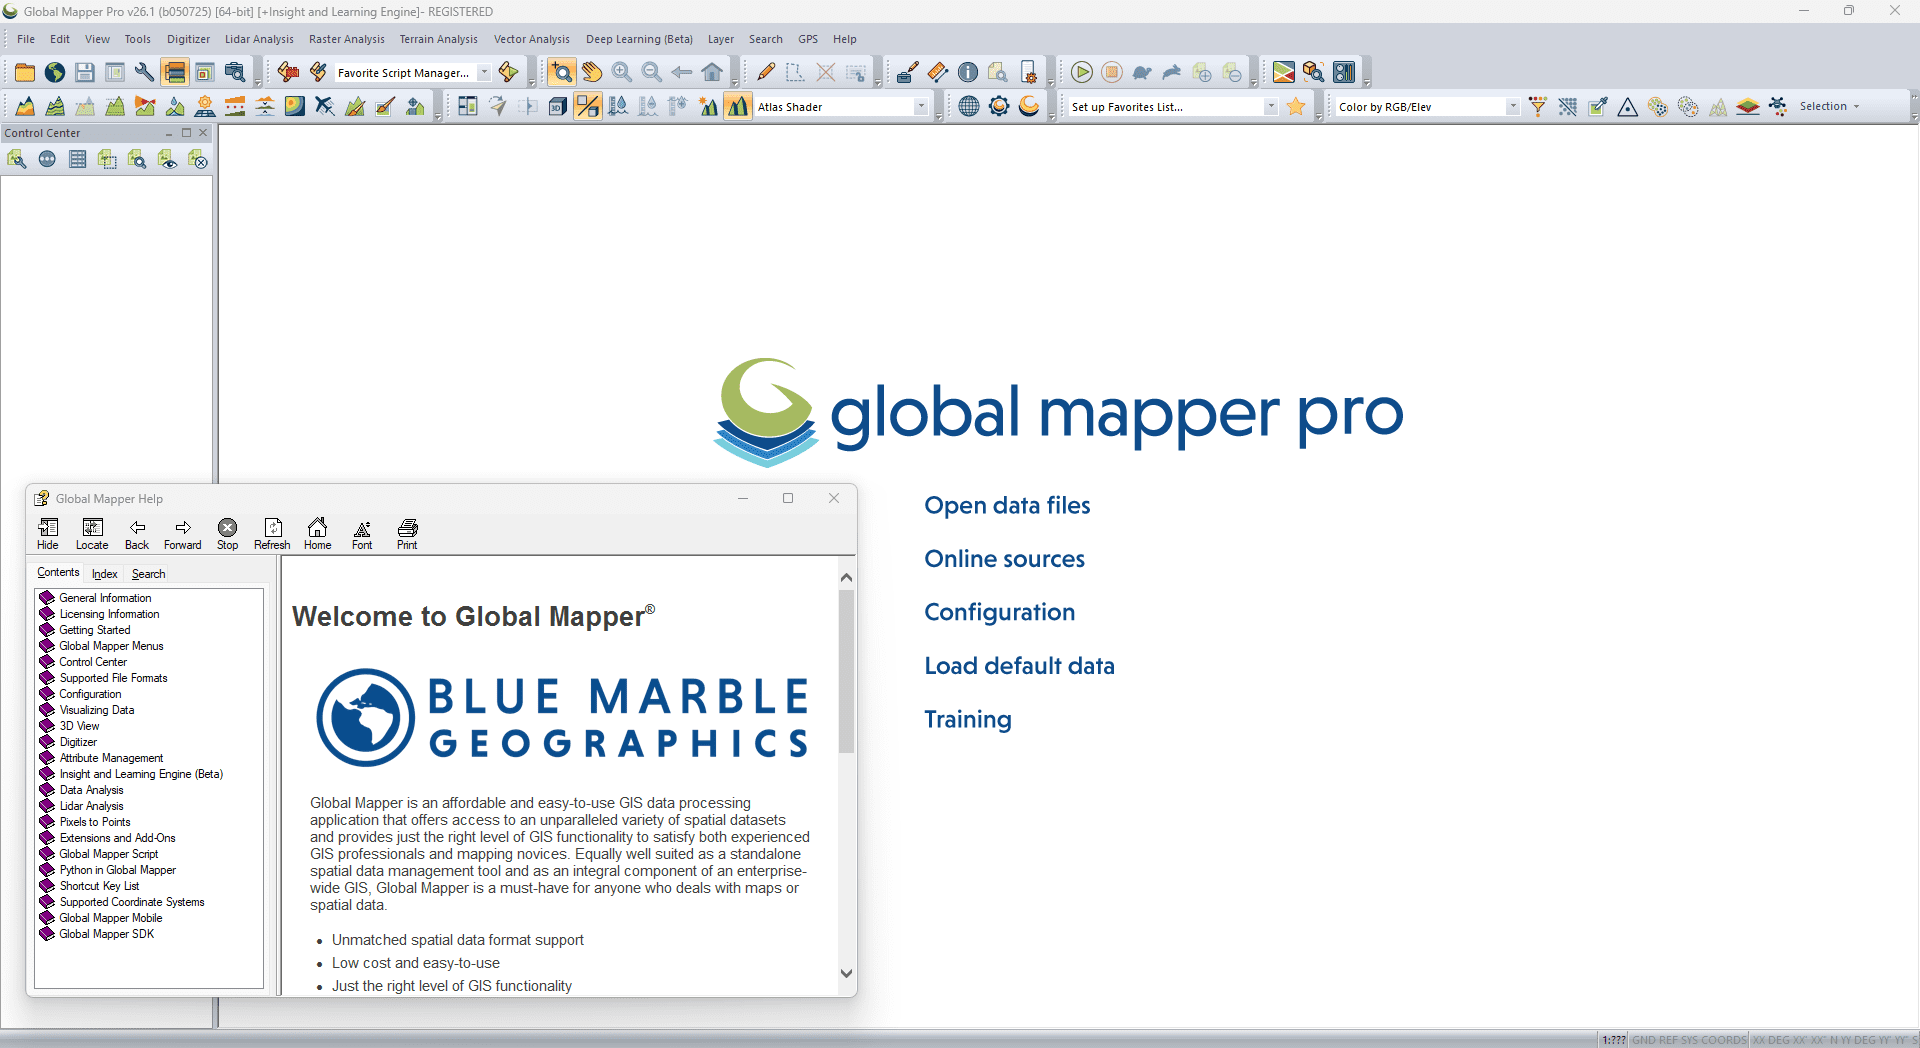Toggle the hill shading mountain button
This screenshot has height=1048, width=1920.
738,107
